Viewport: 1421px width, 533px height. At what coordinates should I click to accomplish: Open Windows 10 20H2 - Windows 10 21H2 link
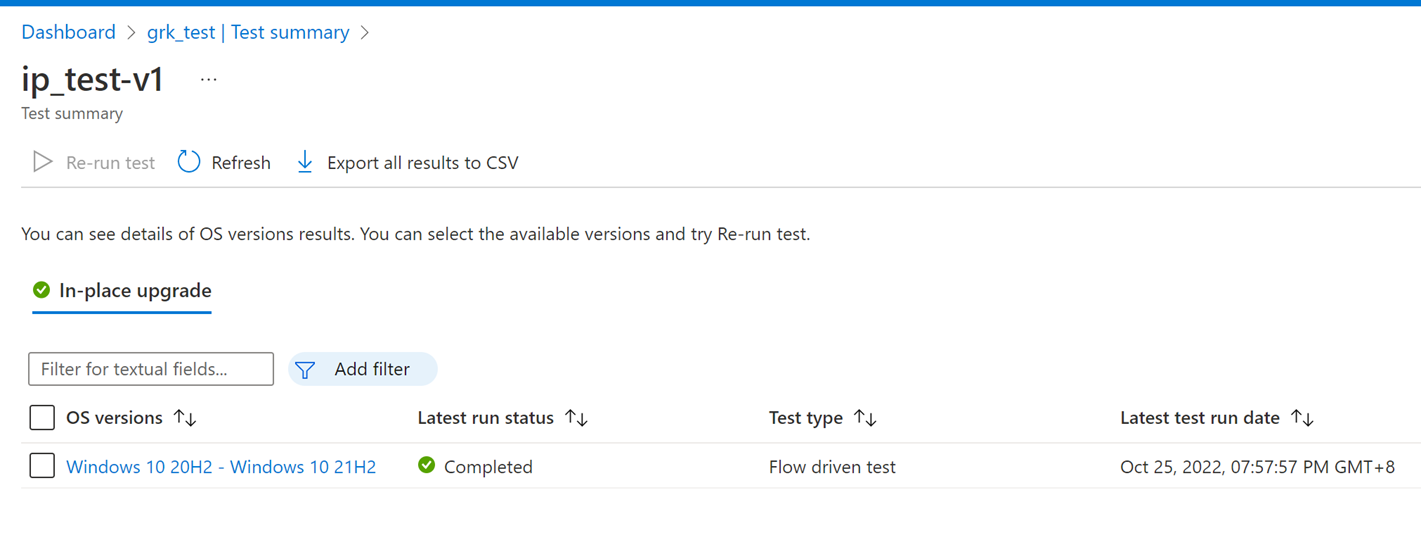click(x=221, y=467)
